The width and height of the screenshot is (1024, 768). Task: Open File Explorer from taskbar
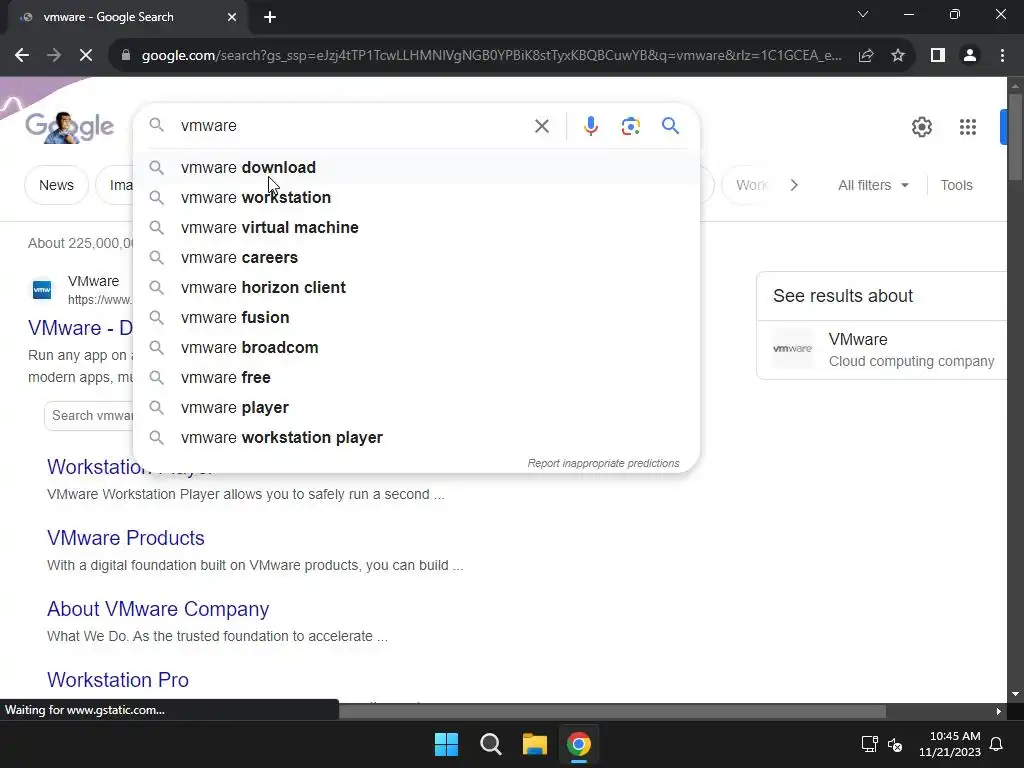(534, 744)
